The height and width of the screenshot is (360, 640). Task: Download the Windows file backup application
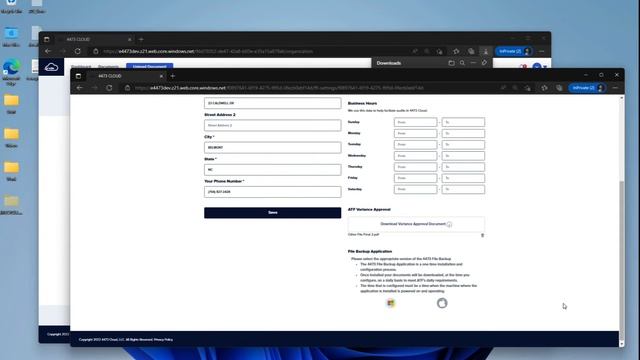click(391, 303)
